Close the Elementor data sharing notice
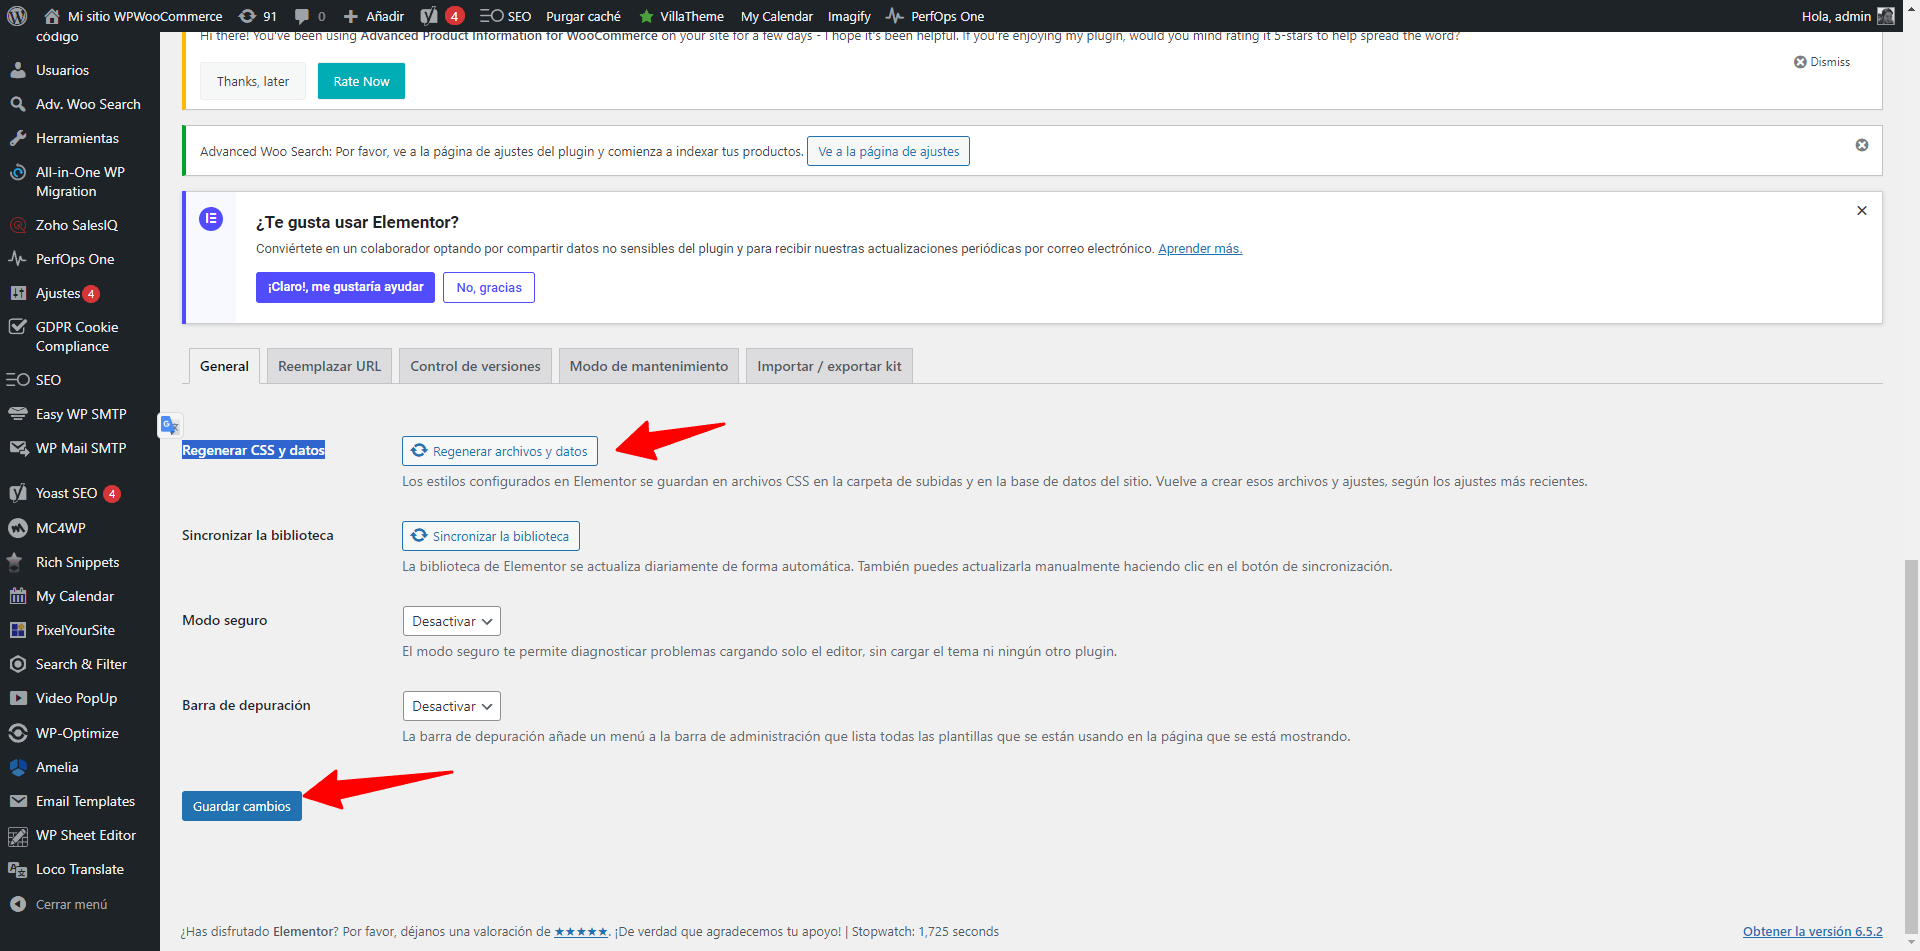The height and width of the screenshot is (951, 1920). coord(1862,211)
